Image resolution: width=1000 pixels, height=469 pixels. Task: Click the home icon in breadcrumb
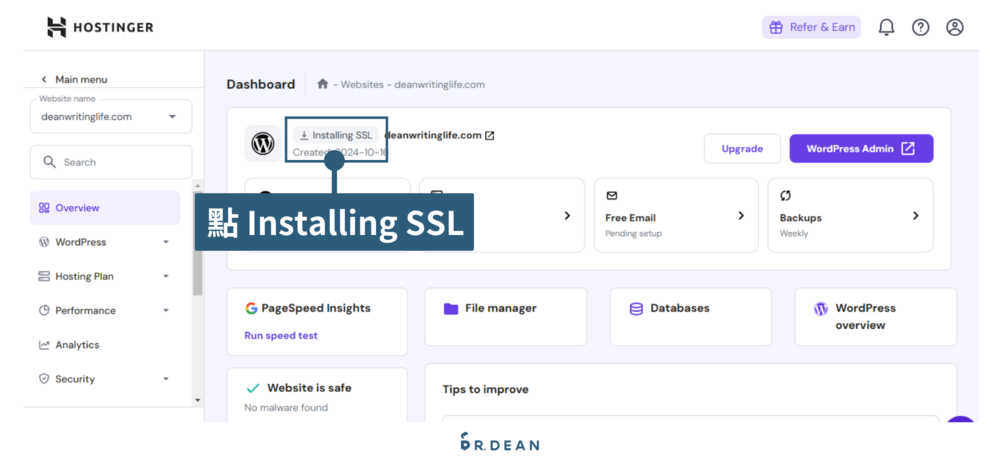click(x=322, y=84)
